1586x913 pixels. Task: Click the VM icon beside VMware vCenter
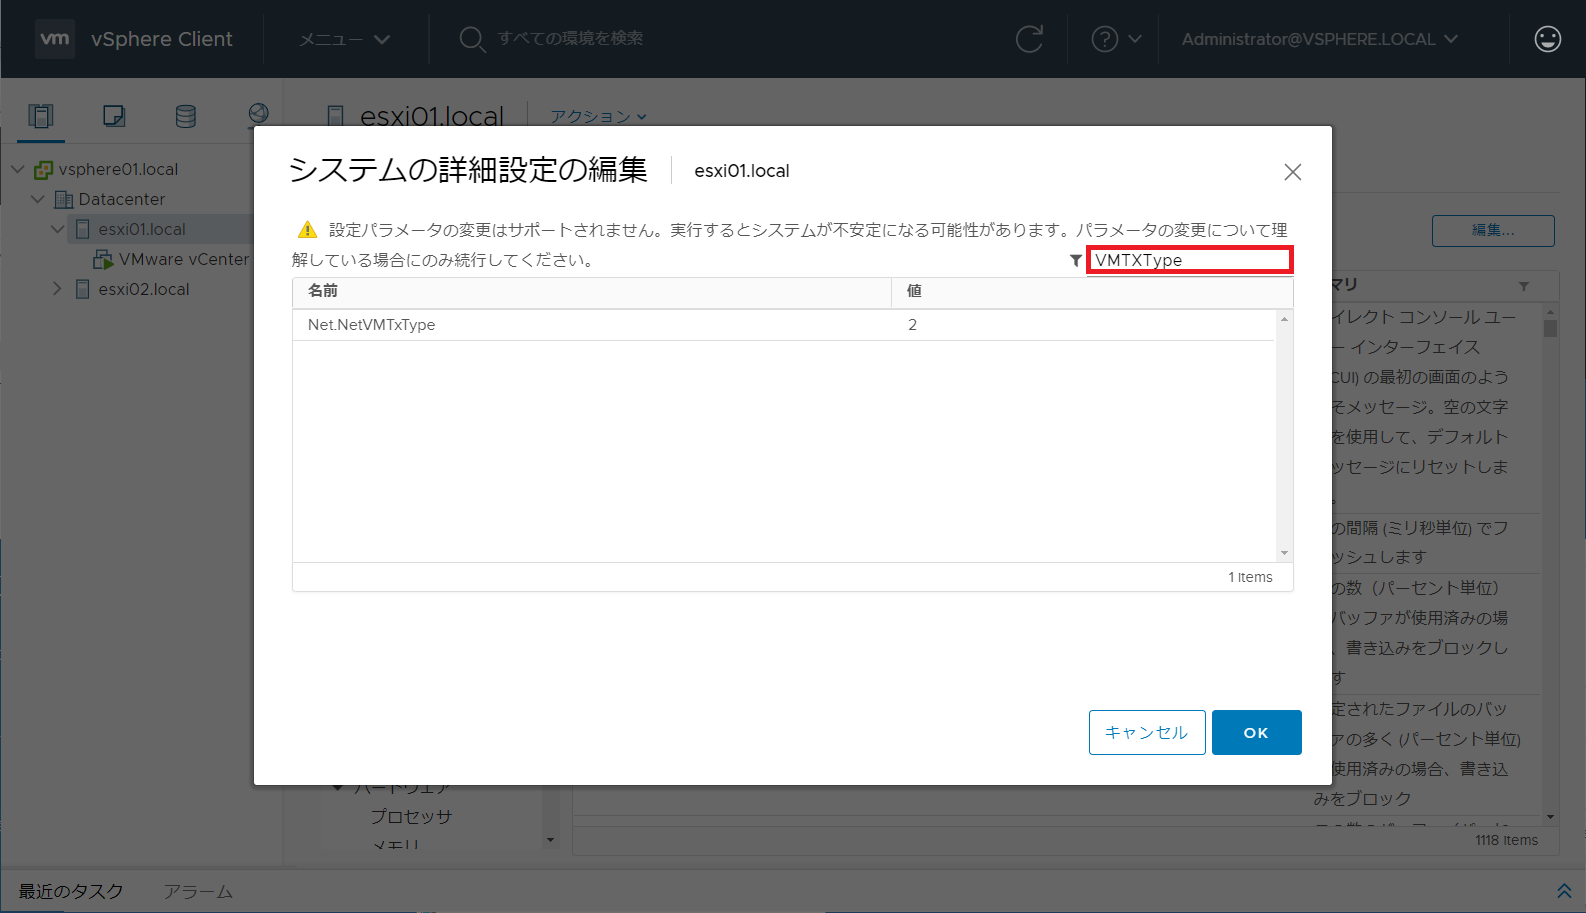pyautogui.click(x=103, y=259)
